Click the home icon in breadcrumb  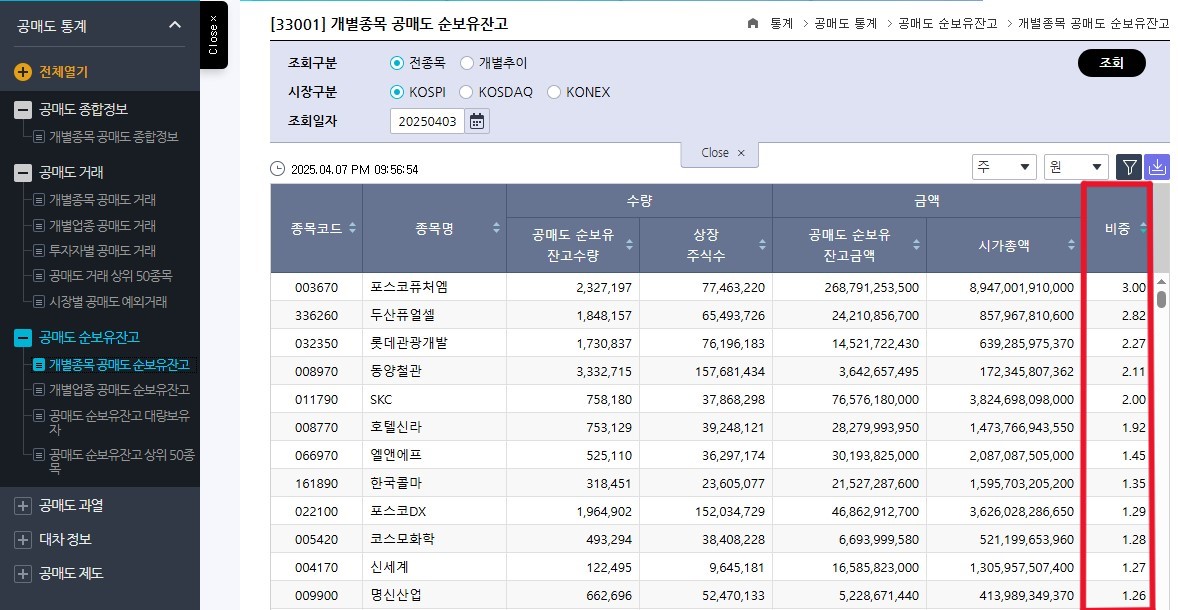[753, 23]
